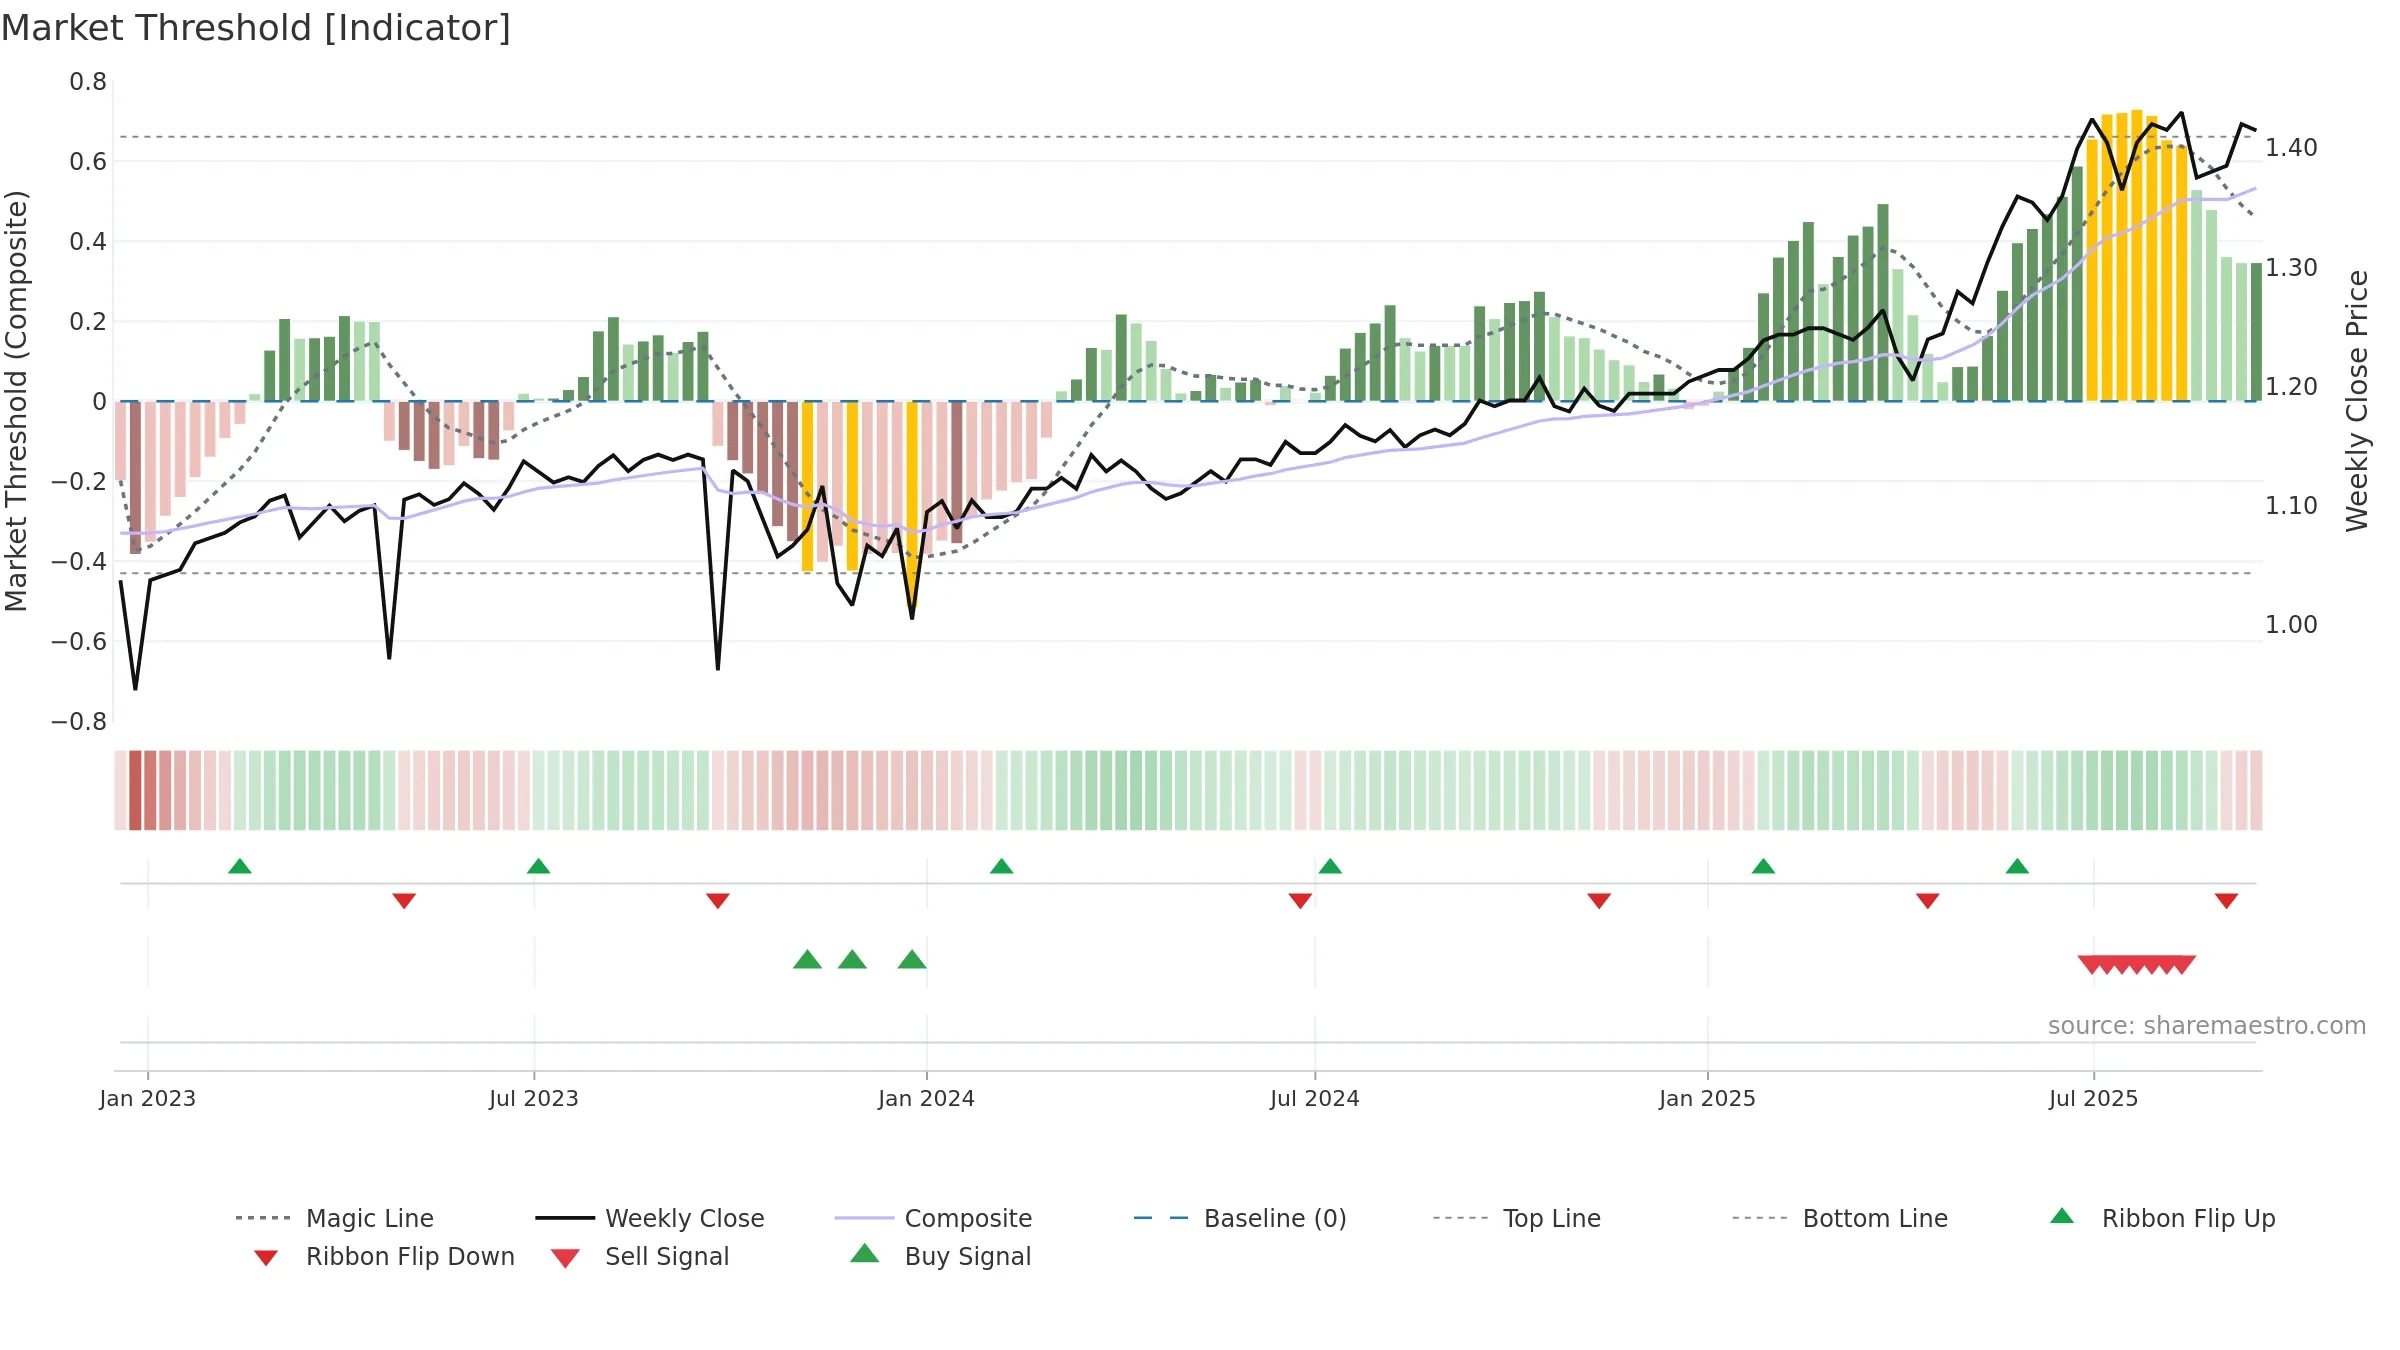Click the −0.6 left axis tick label

79,642
